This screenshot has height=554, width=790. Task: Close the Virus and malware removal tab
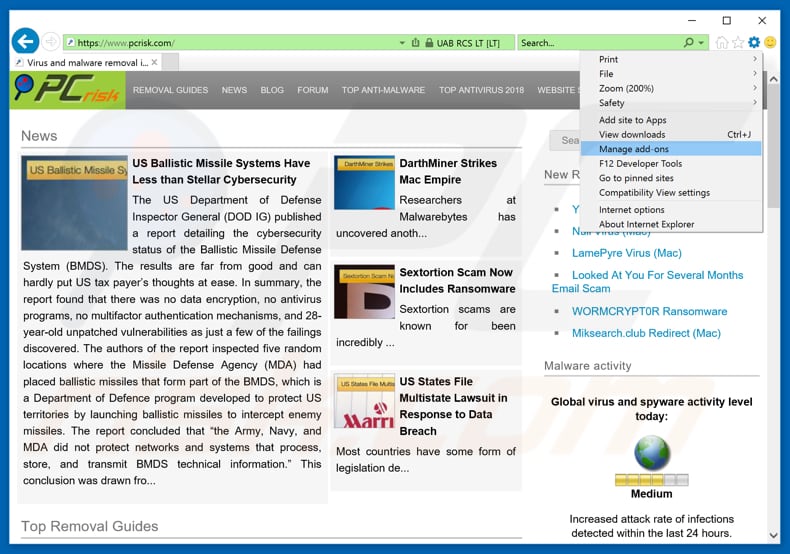(x=155, y=62)
